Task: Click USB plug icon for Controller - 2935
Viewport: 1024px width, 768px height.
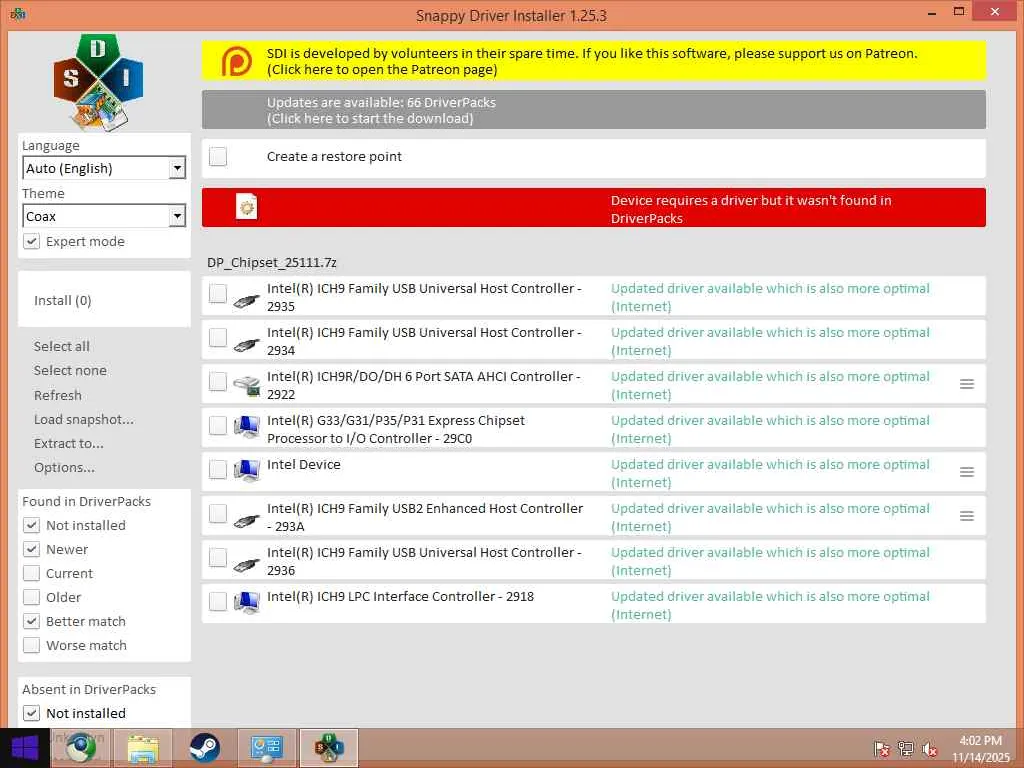Action: [246, 301]
